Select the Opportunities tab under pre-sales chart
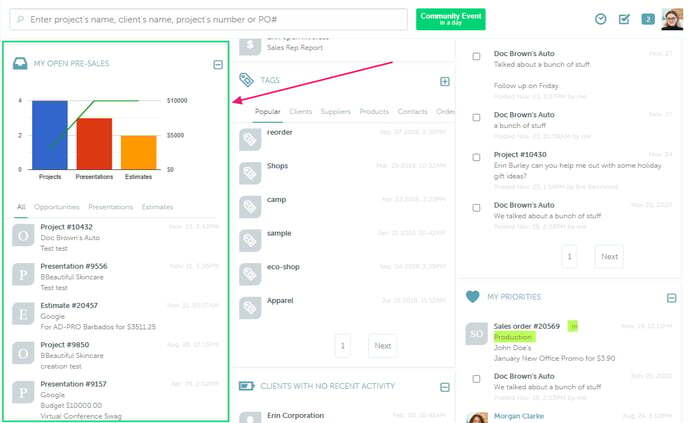Viewport: 688px width, 423px height. [57, 207]
